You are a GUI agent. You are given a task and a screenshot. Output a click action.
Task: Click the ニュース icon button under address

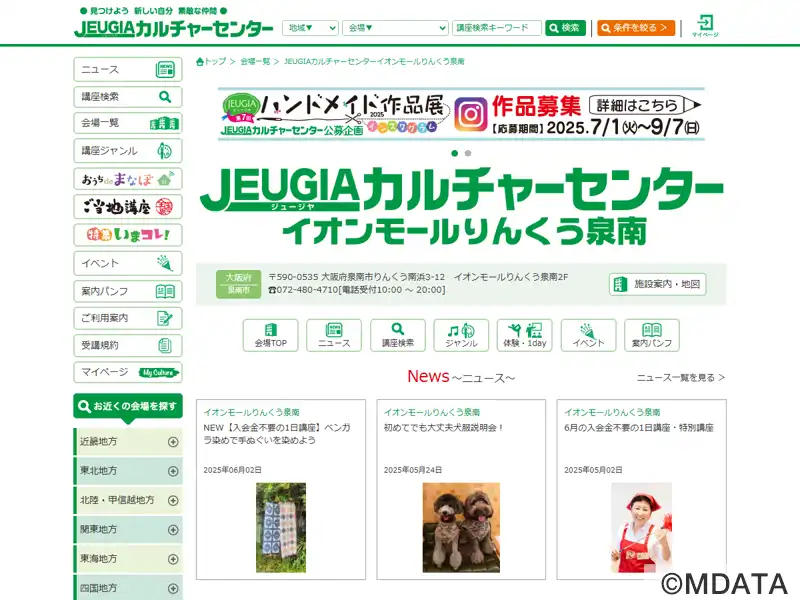coord(334,335)
